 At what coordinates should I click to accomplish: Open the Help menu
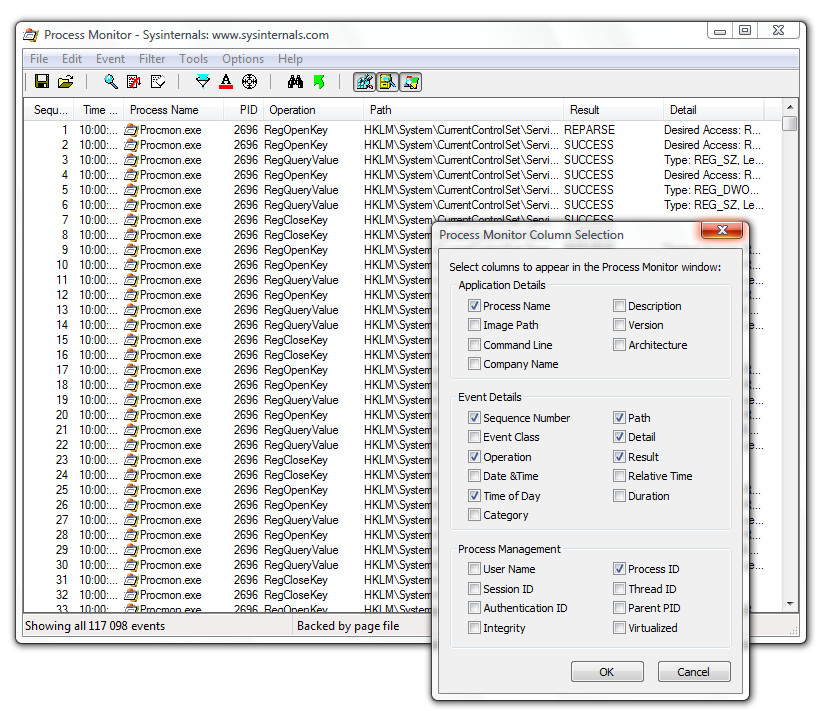[290, 59]
